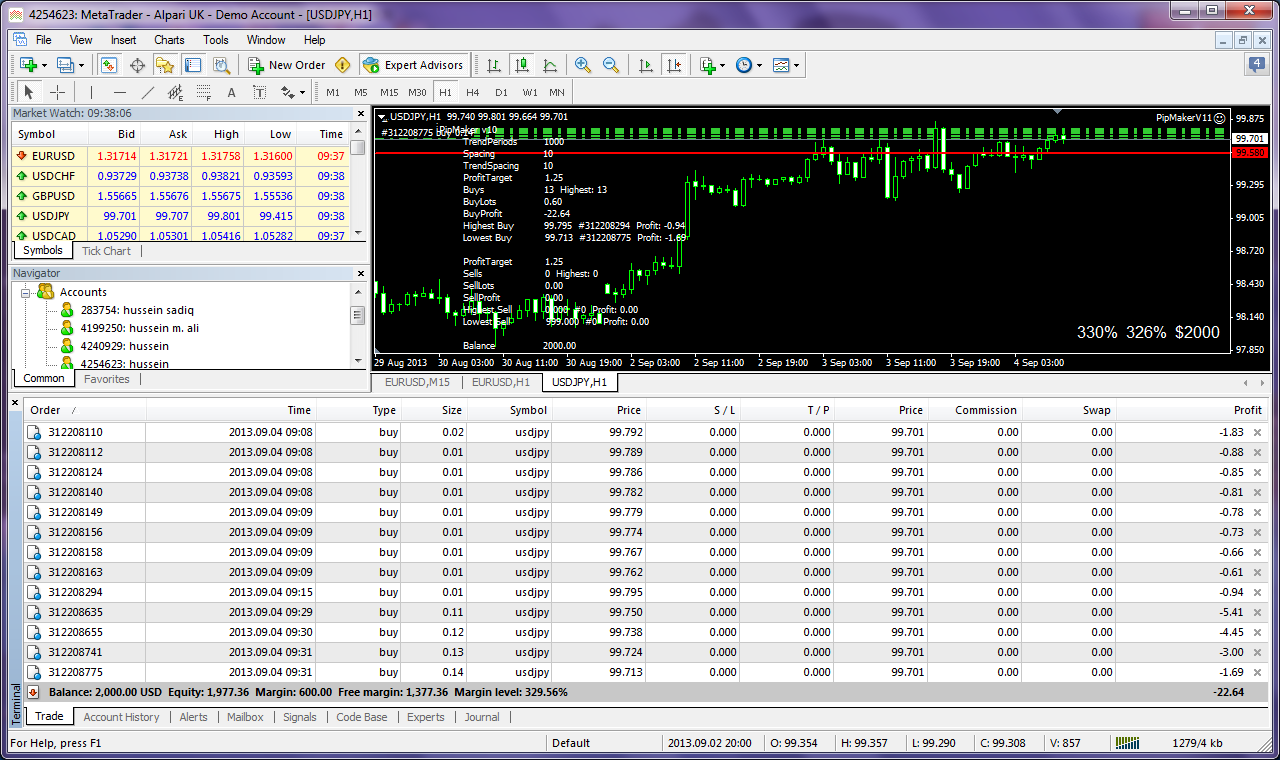Toggle the D1 timeframe button
This screenshot has width=1280, height=760.
[501, 92]
